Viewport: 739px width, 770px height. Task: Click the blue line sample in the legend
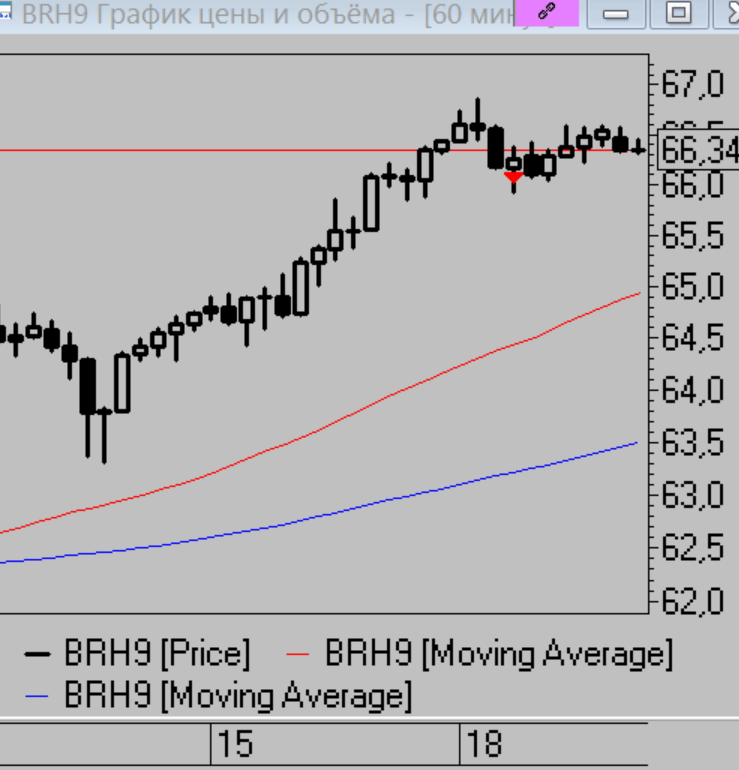click(x=38, y=695)
